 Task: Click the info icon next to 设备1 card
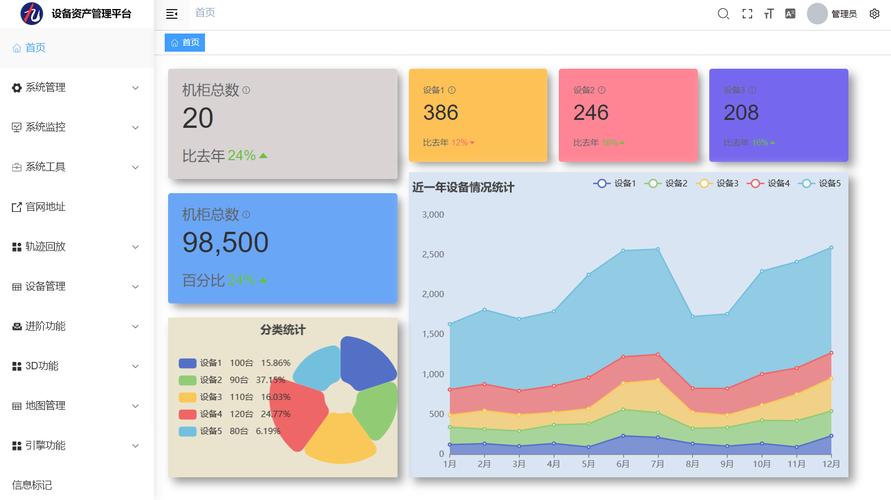(452, 90)
